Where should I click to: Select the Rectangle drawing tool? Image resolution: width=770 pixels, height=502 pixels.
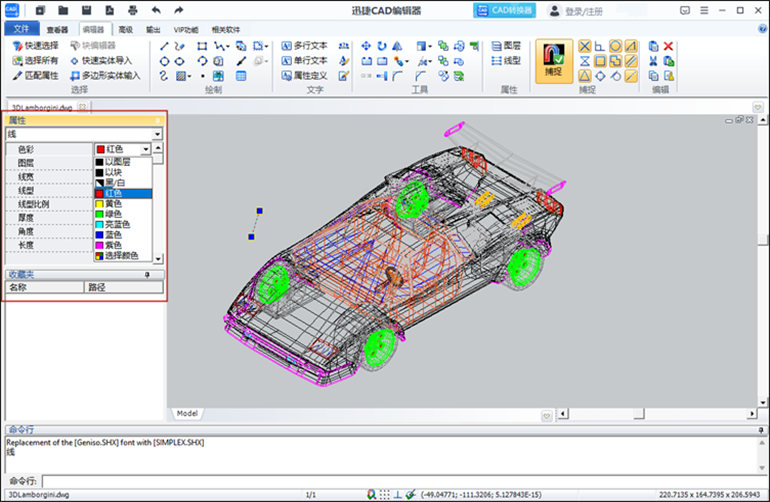(x=202, y=46)
